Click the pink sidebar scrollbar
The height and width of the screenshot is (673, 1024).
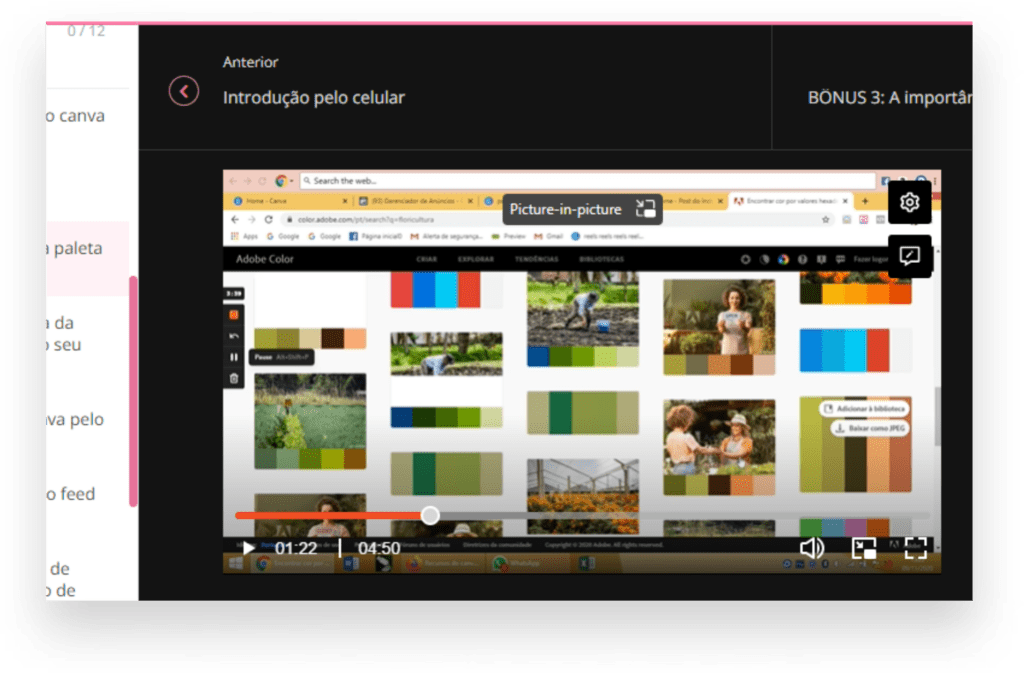click(x=133, y=390)
